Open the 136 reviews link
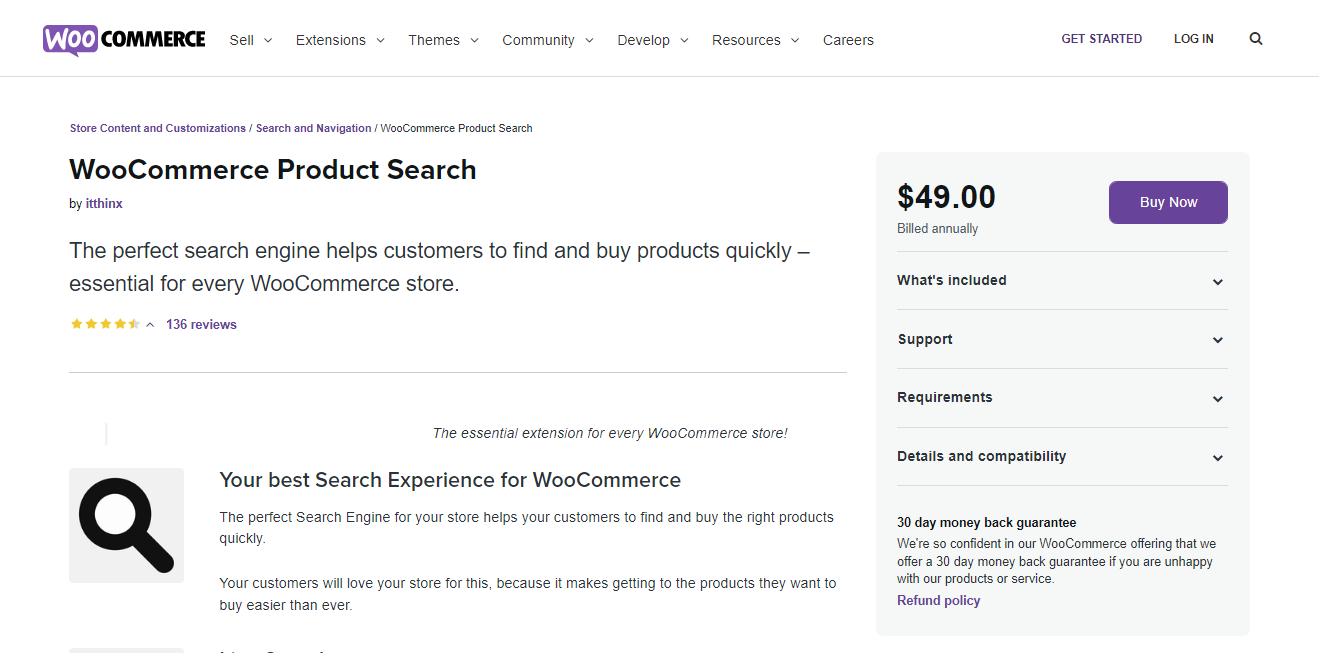 pos(201,324)
